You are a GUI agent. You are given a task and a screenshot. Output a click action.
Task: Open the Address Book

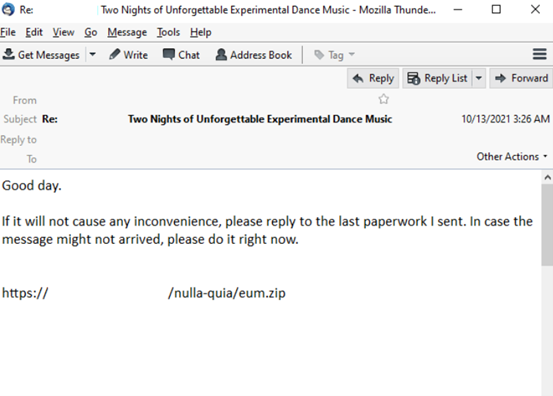pos(254,55)
